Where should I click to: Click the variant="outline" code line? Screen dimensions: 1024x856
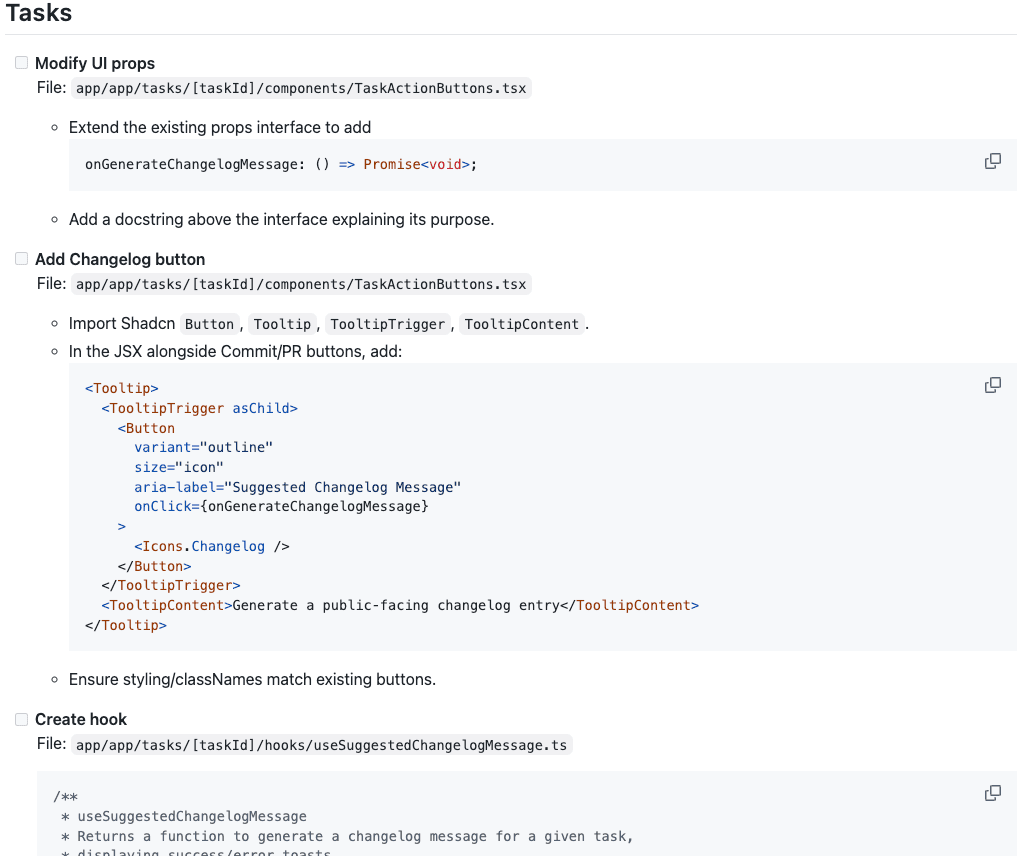click(203, 447)
